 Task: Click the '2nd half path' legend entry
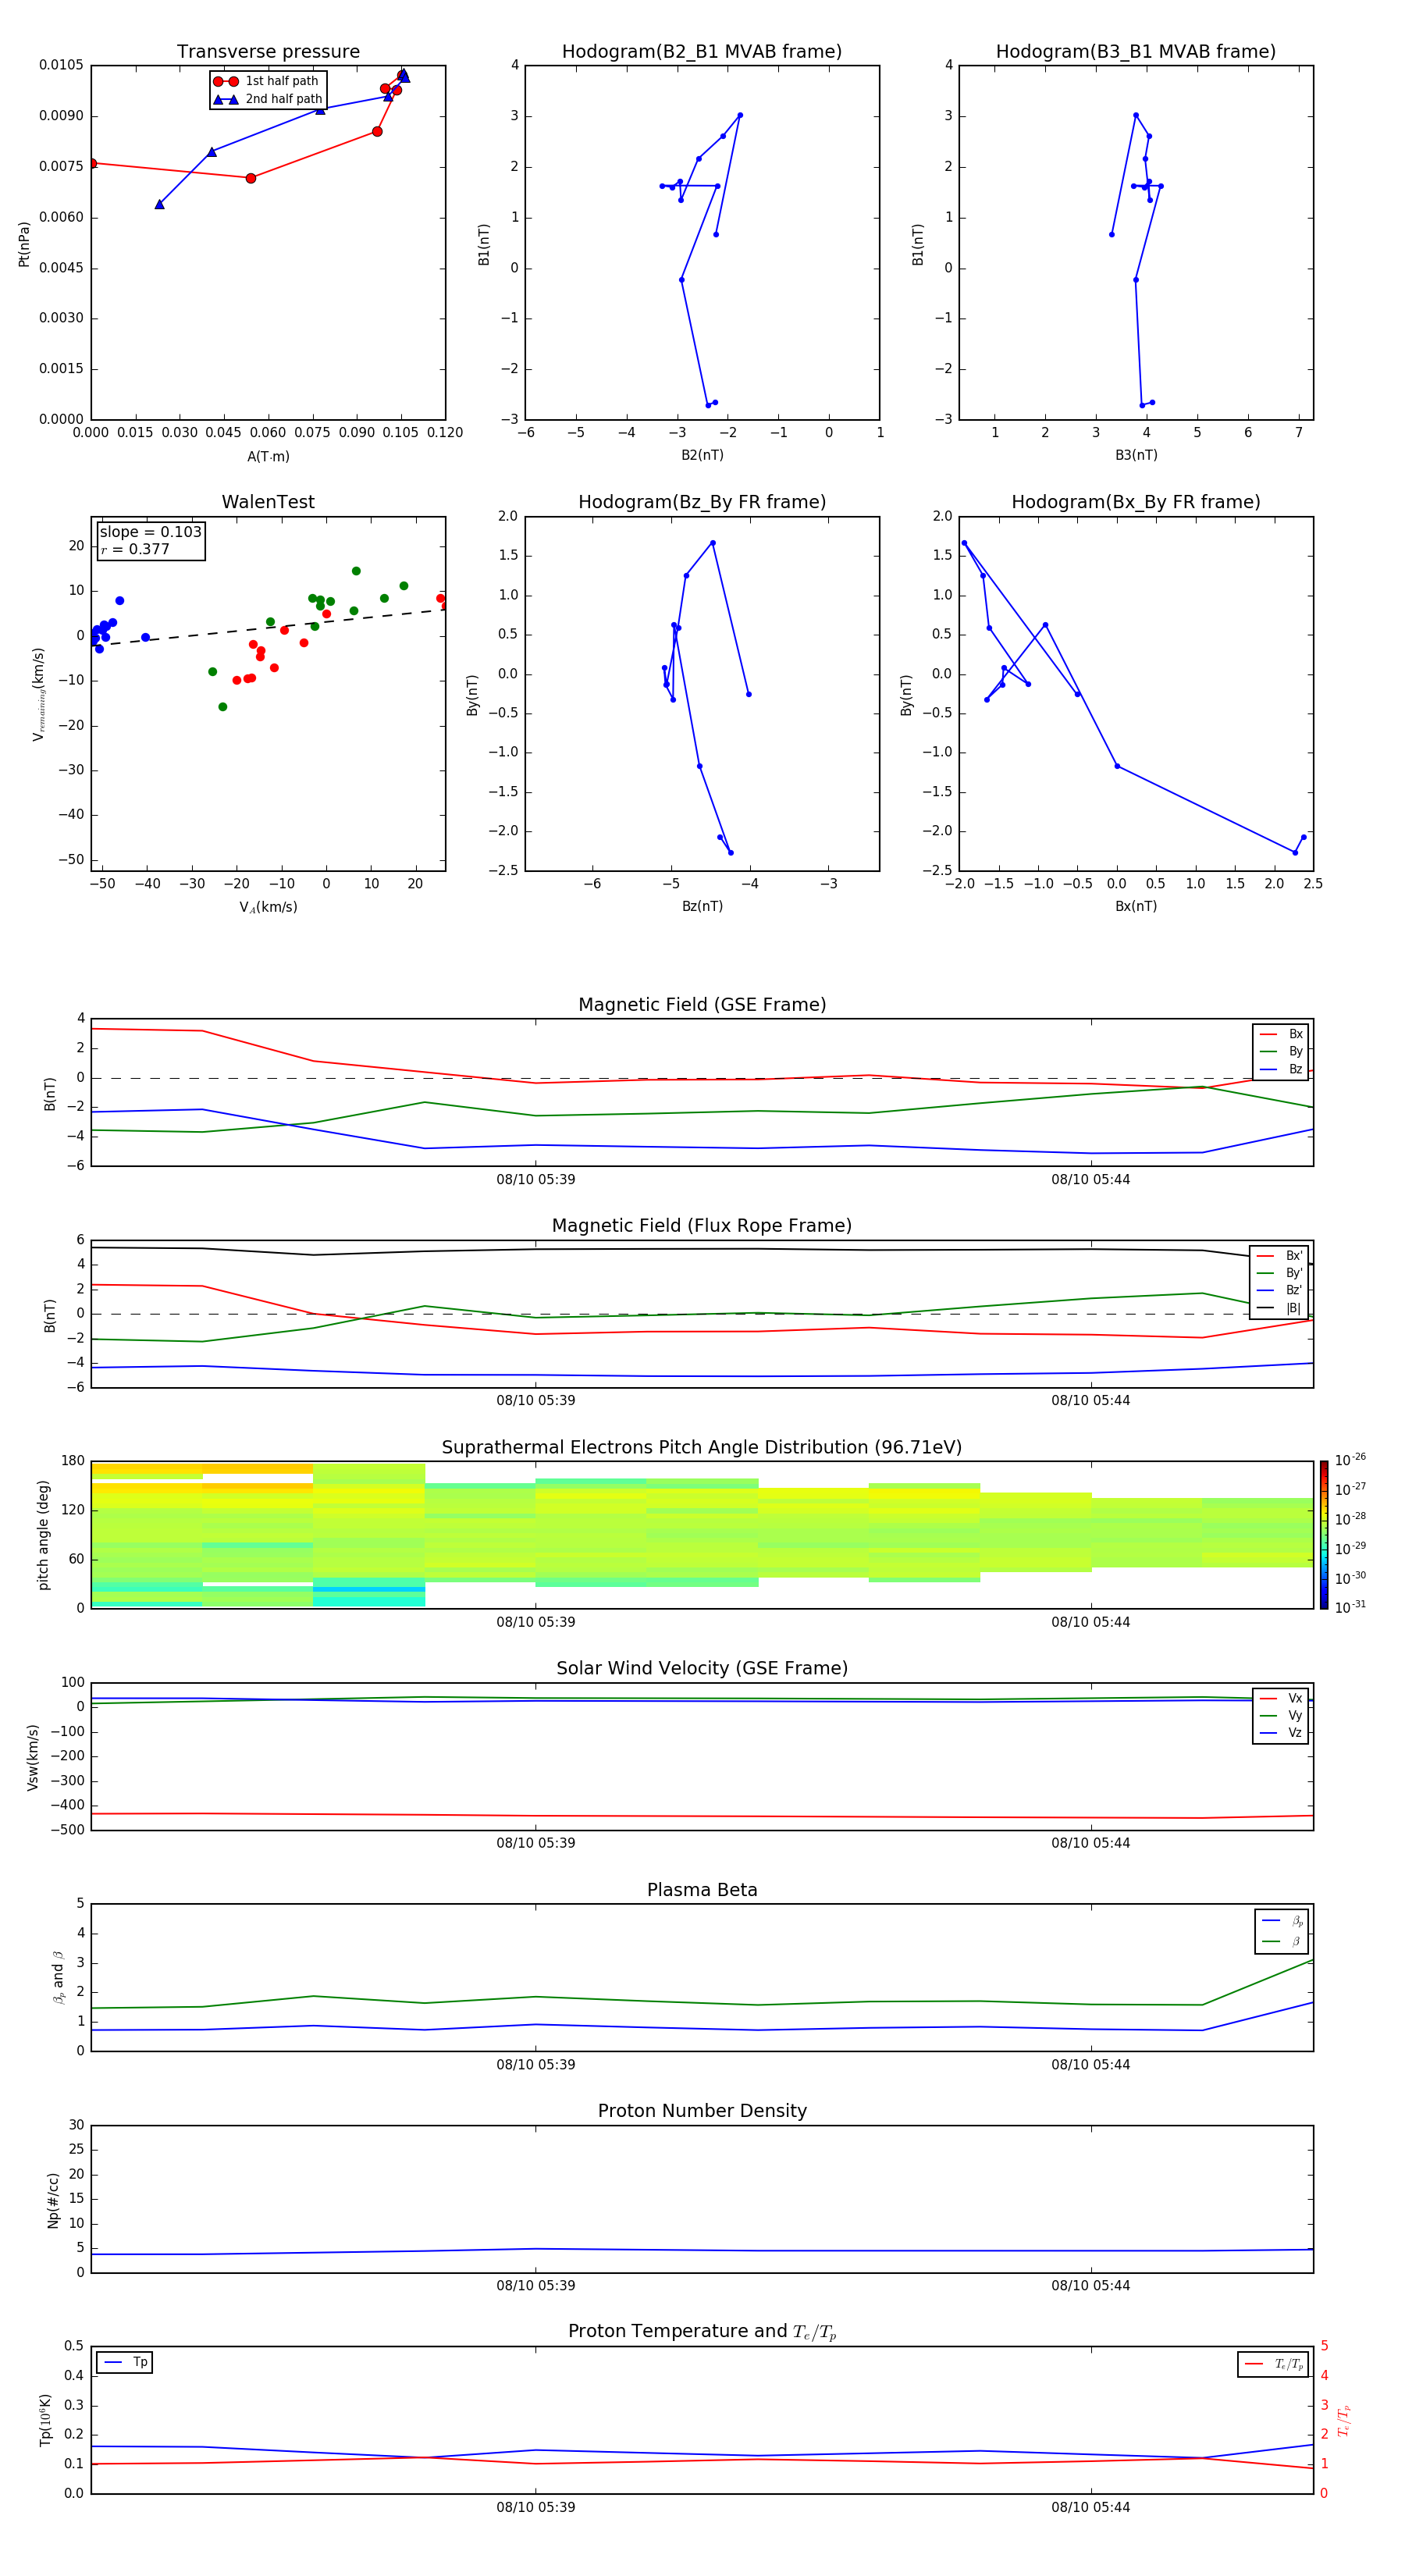(x=268, y=99)
